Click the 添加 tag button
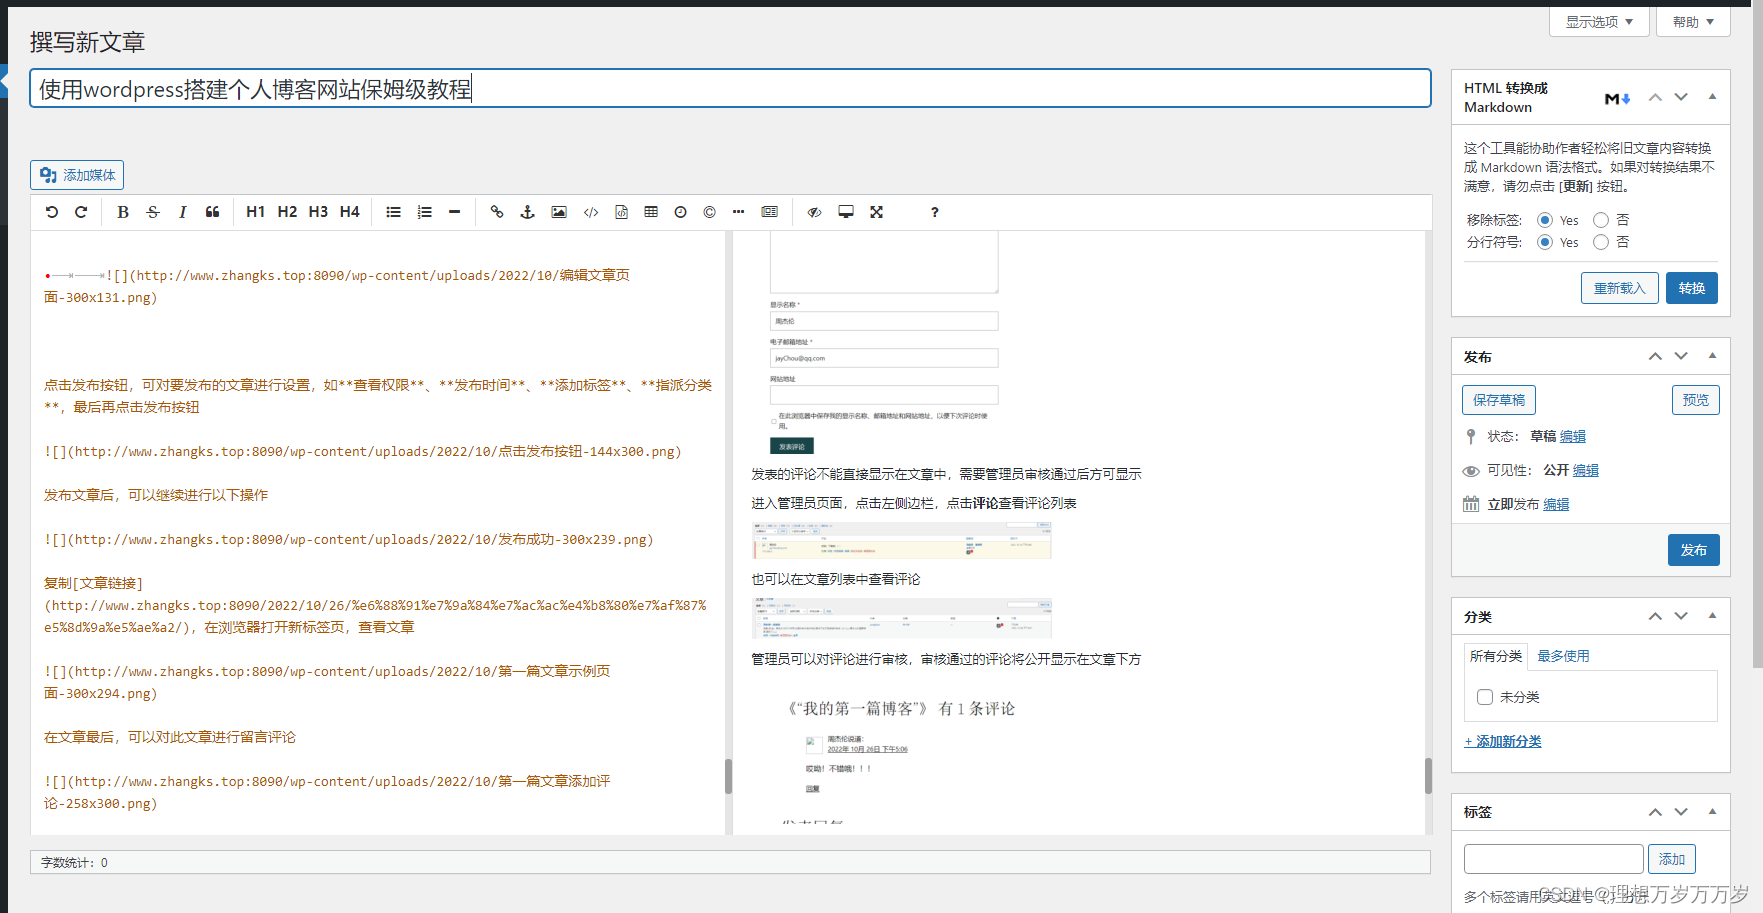 [1671, 859]
